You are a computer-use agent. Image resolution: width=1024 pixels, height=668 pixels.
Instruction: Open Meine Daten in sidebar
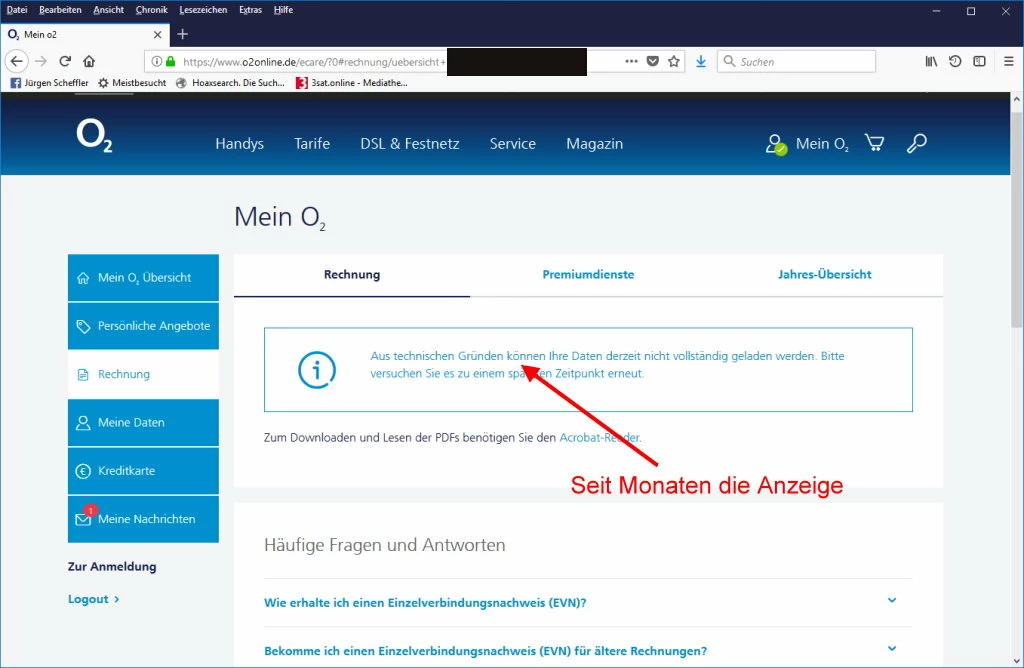[x=143, y=422]
